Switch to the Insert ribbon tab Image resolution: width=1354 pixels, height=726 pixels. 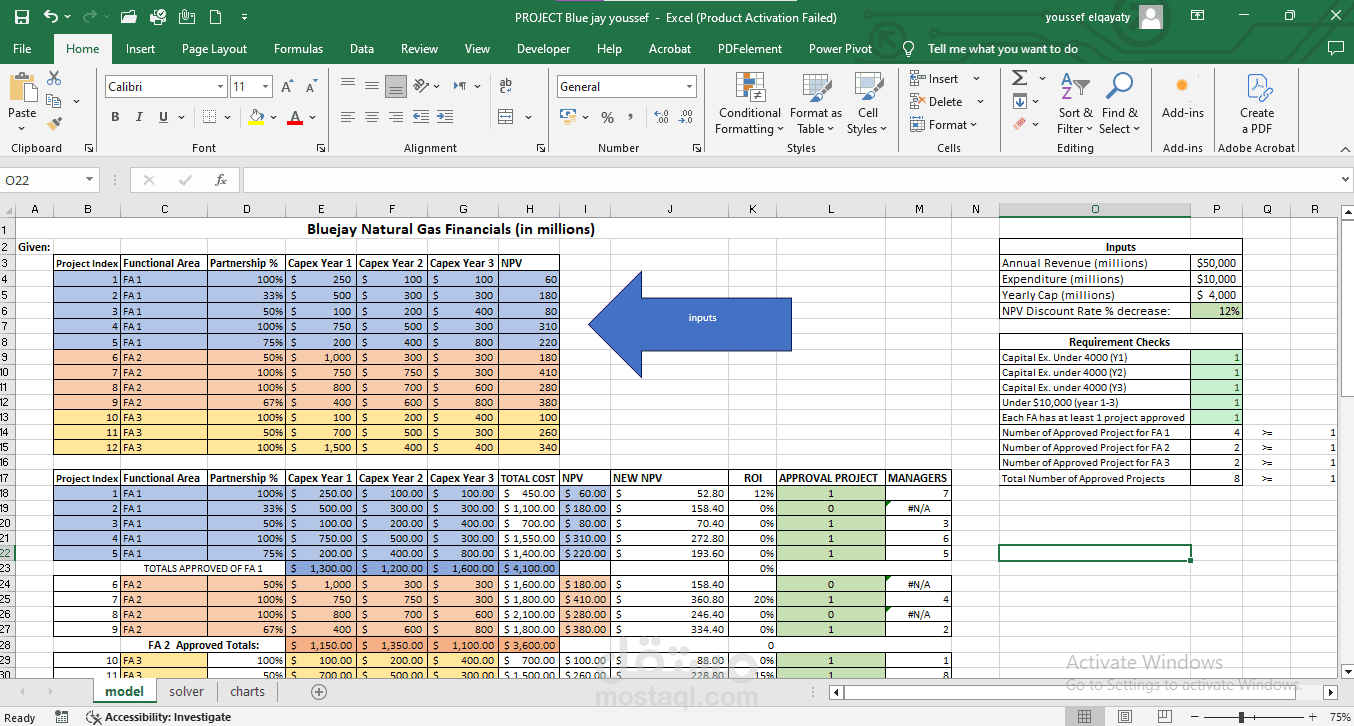(140, 48)
